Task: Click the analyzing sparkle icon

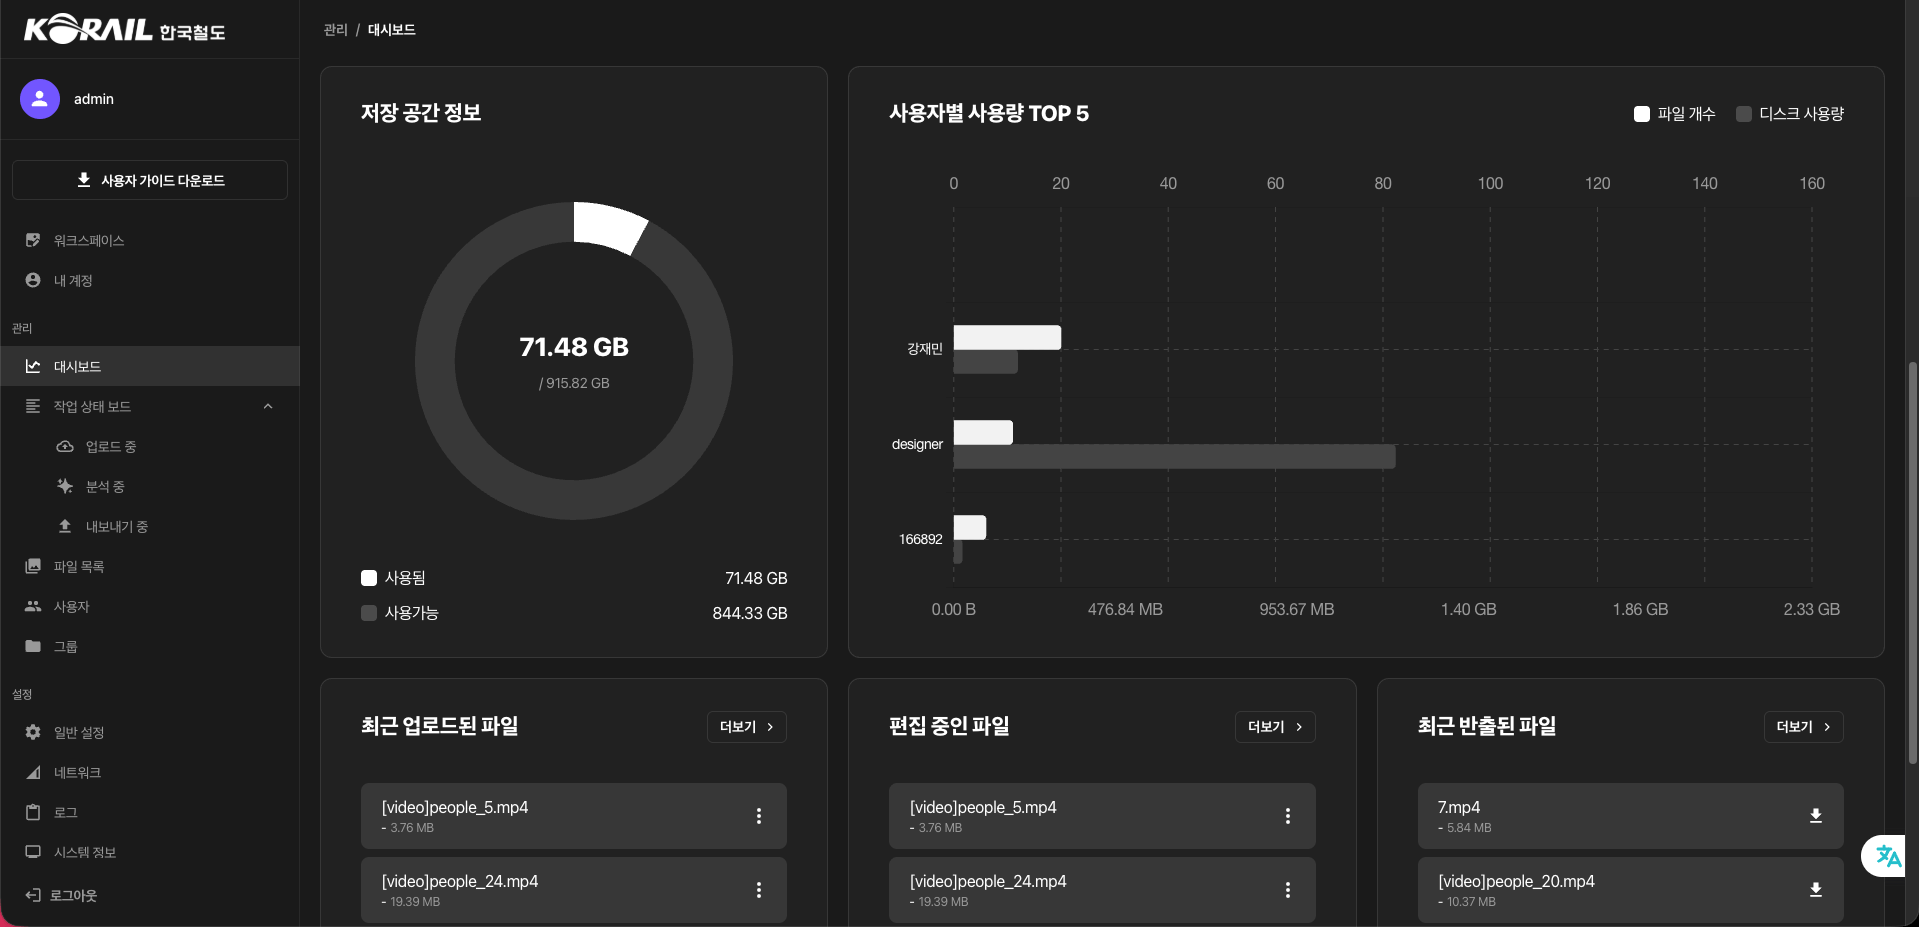Action: [65, 487]
